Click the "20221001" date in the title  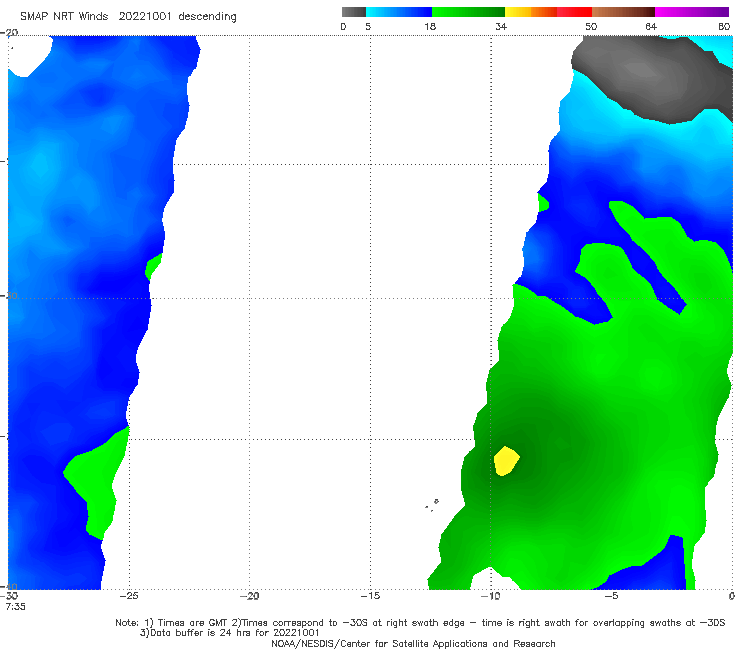point(145,17)
